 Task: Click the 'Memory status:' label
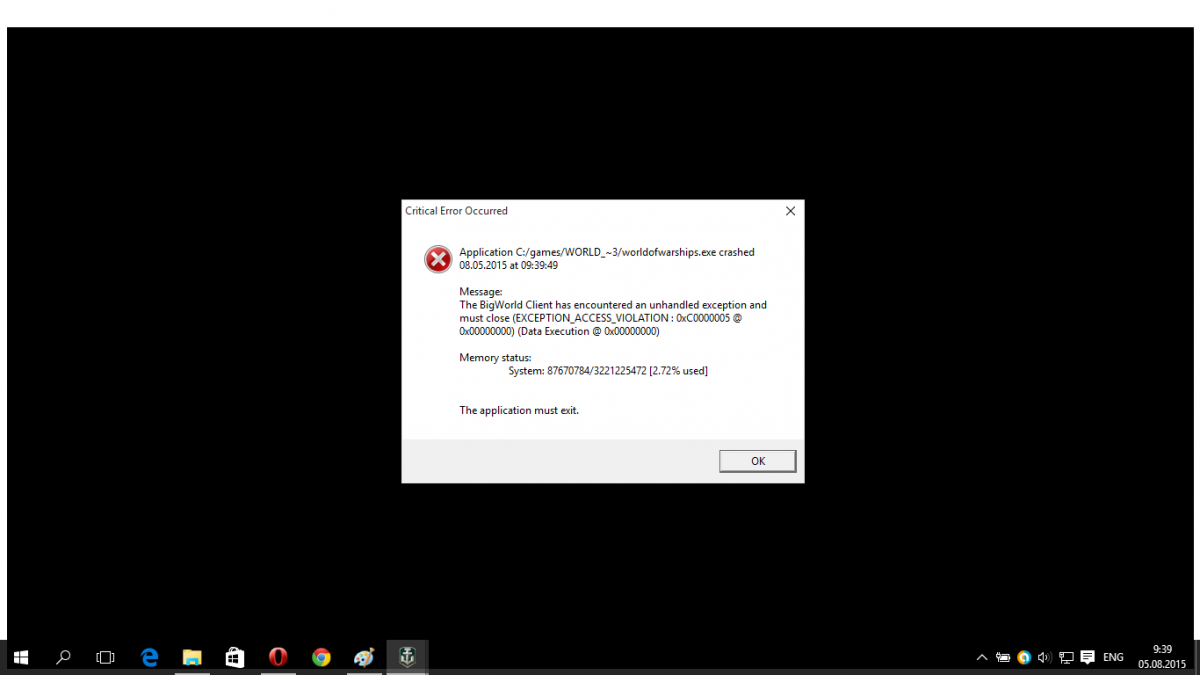[x=495, y=358]
